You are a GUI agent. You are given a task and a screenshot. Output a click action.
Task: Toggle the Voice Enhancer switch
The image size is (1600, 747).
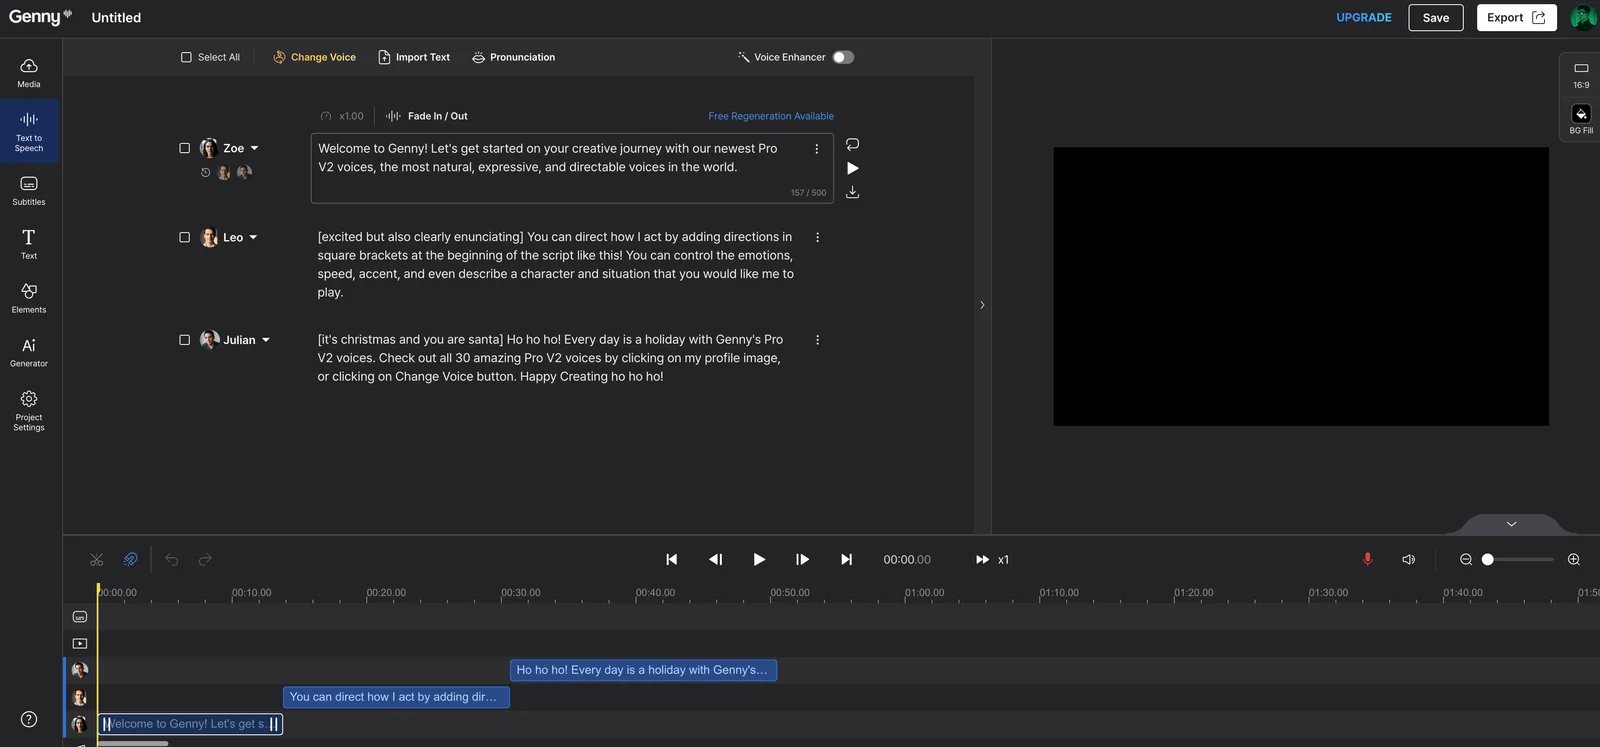click(843, 57)
